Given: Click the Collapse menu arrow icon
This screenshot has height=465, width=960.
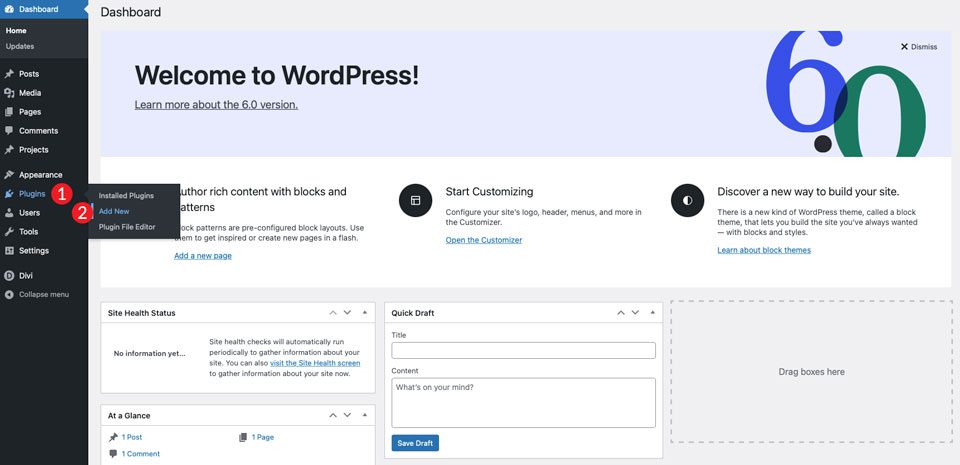Looking at the screenshot, I should point(9,295).
